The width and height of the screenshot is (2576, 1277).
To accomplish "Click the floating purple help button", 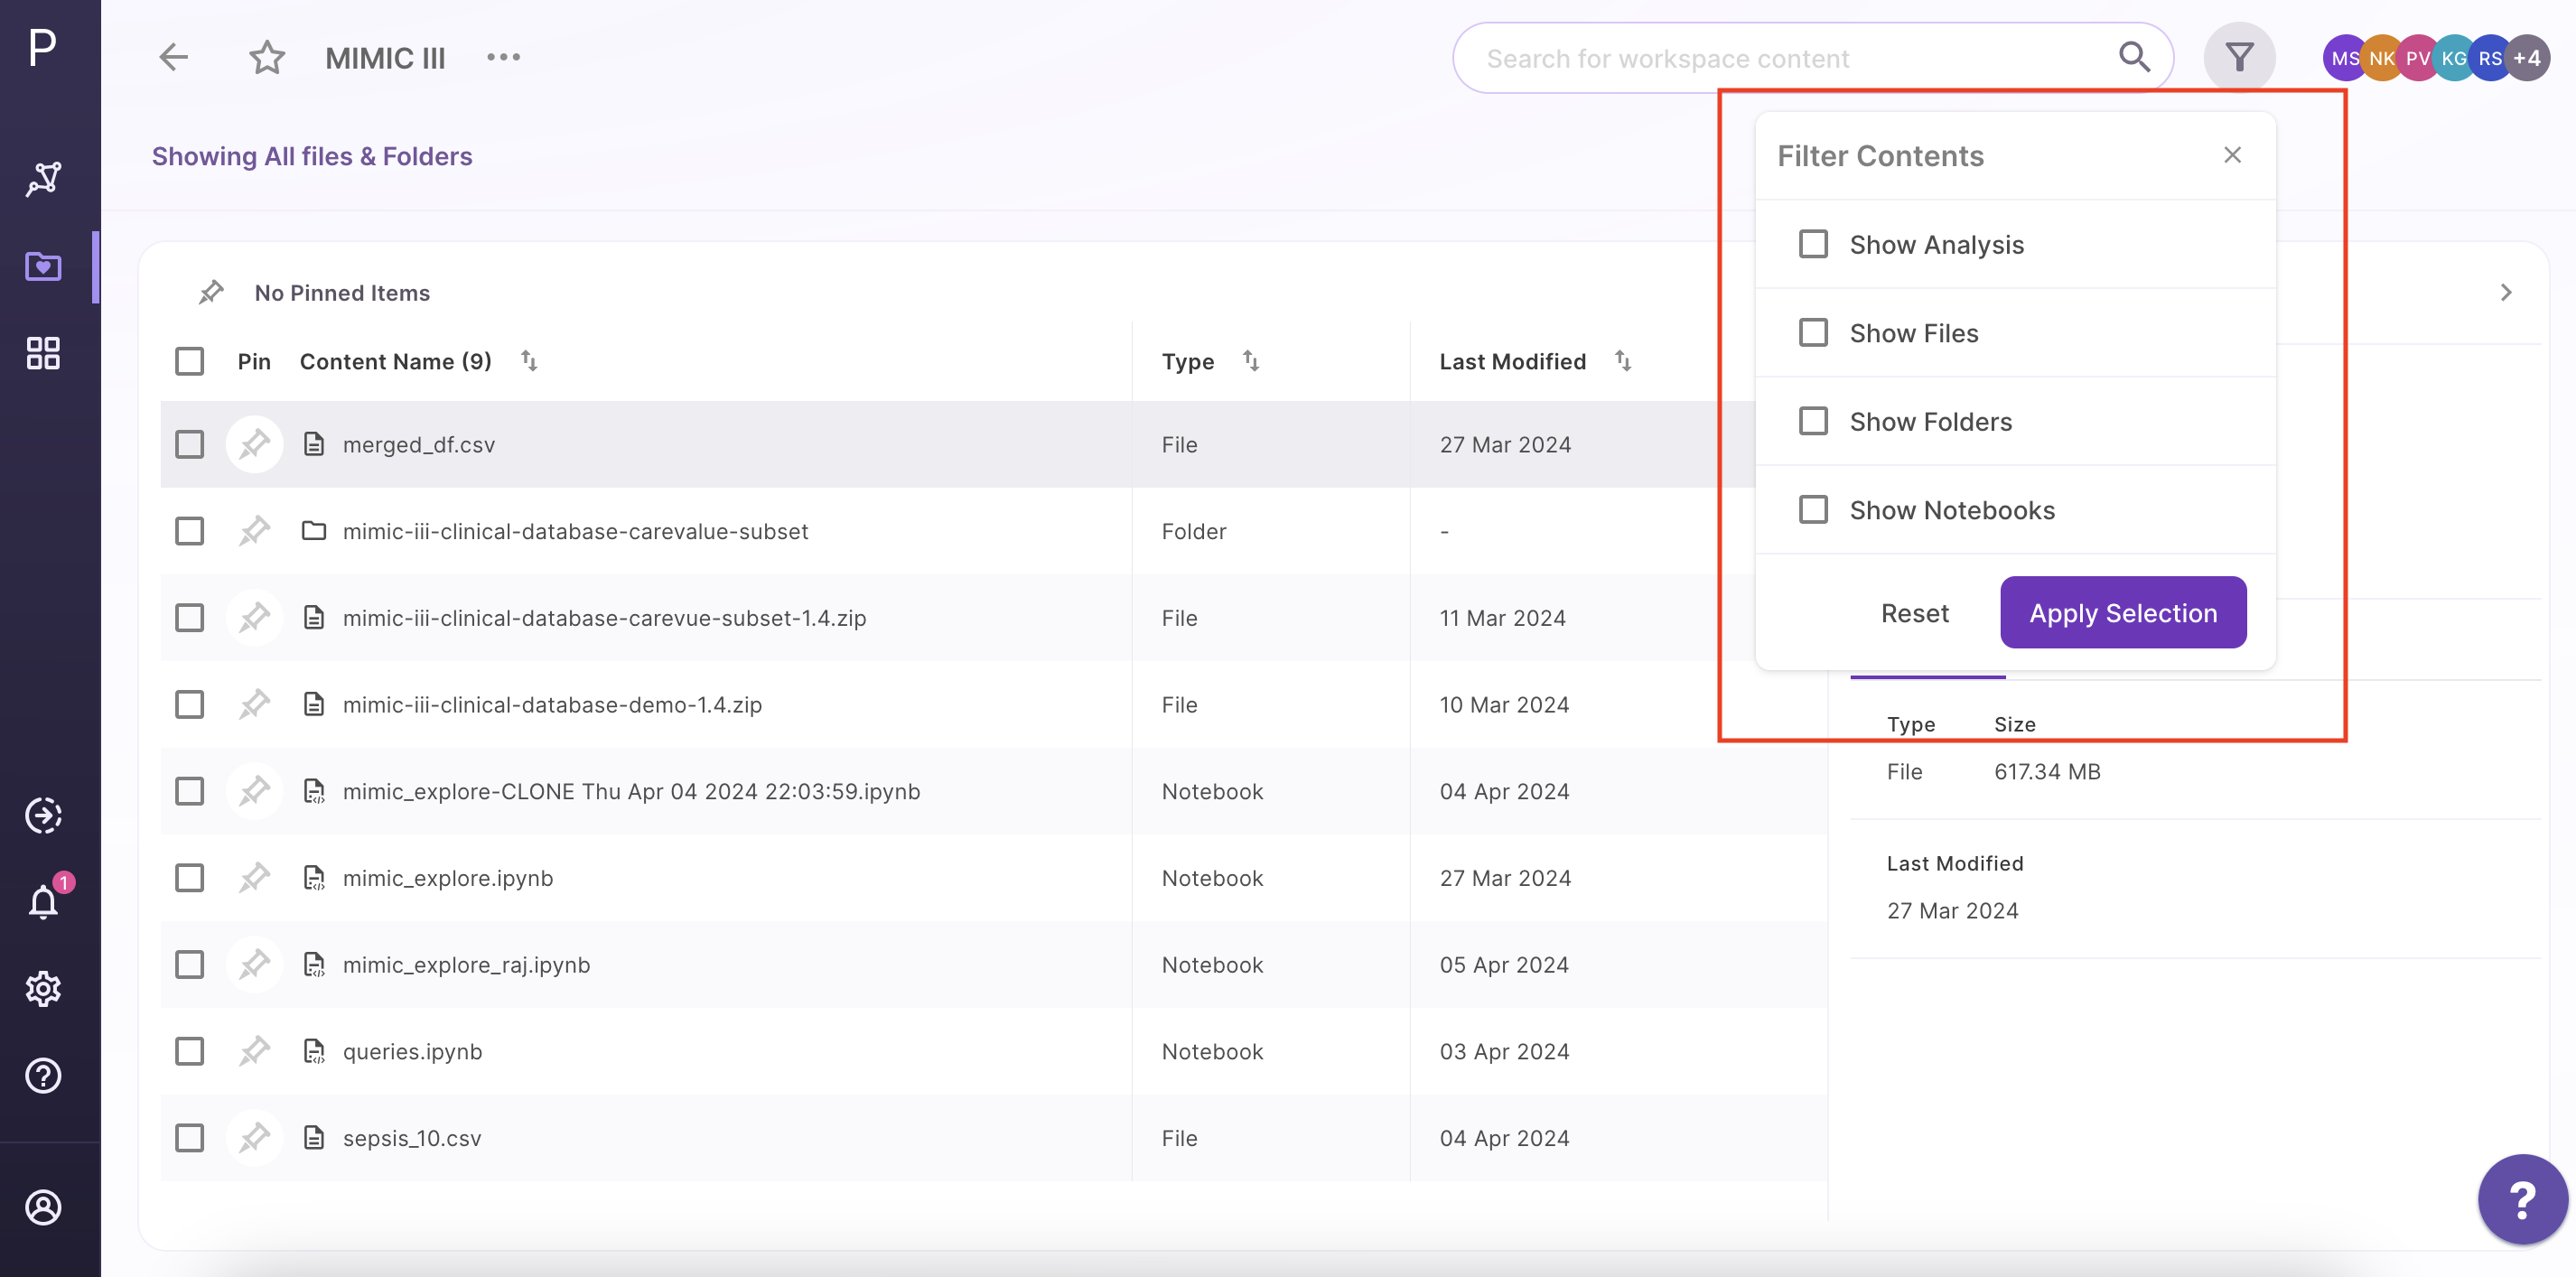I will click(x=2522, y=1199).
